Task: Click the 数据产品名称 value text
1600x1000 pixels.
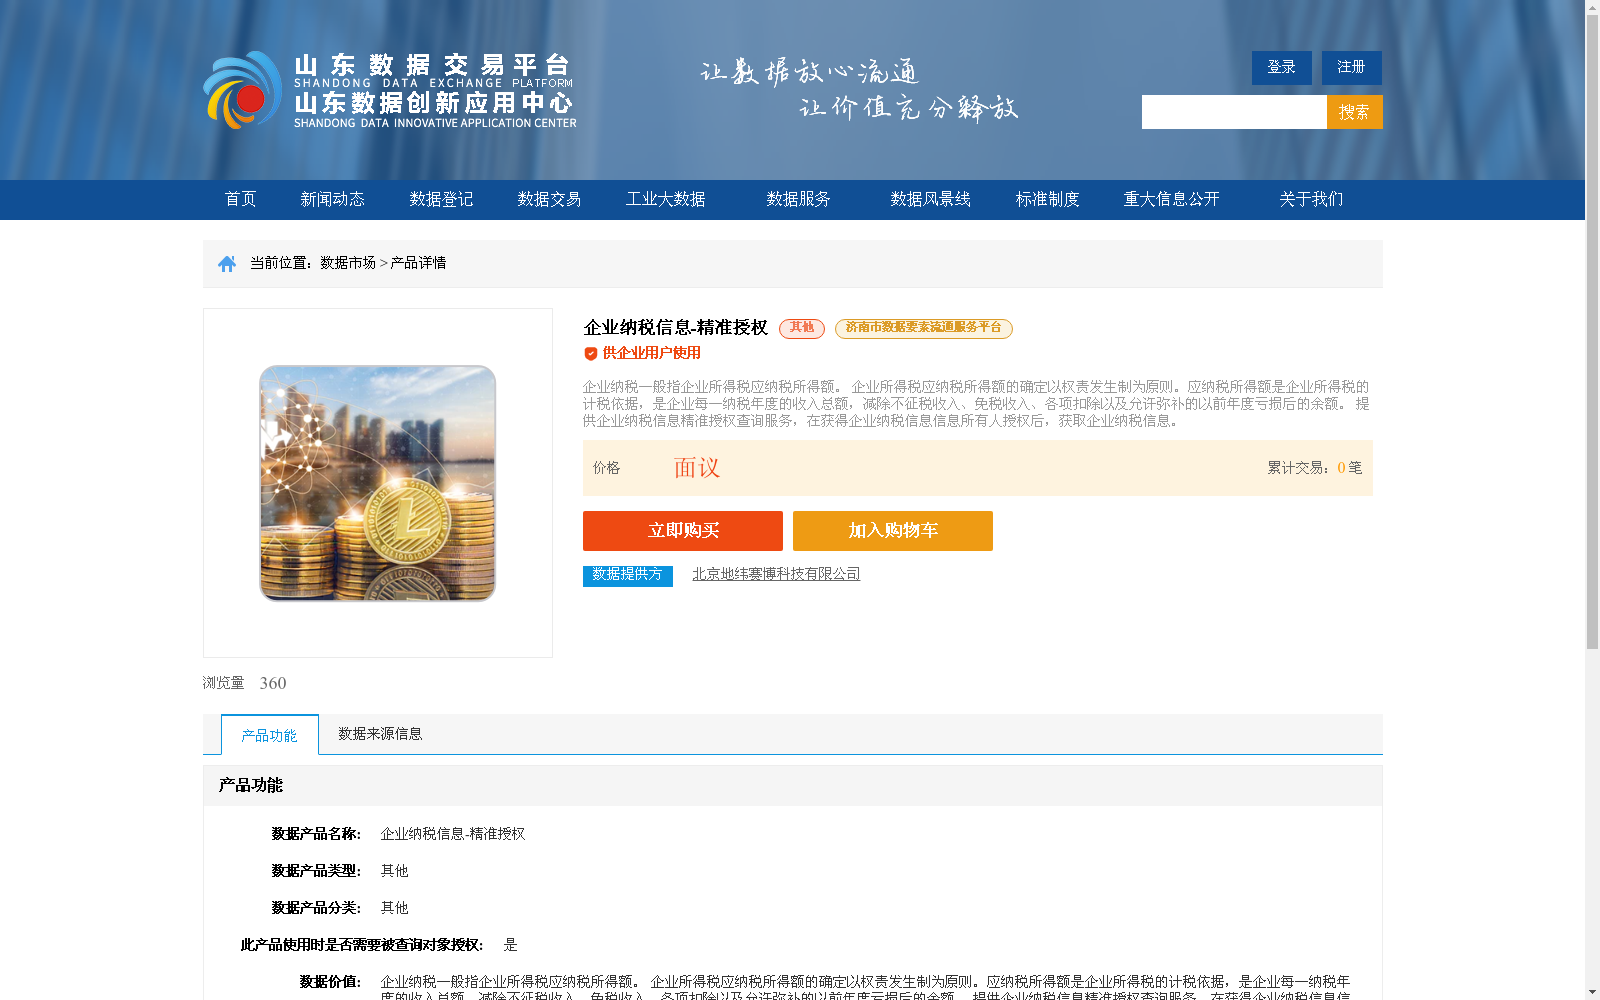Action: click(x=453, y=834)
